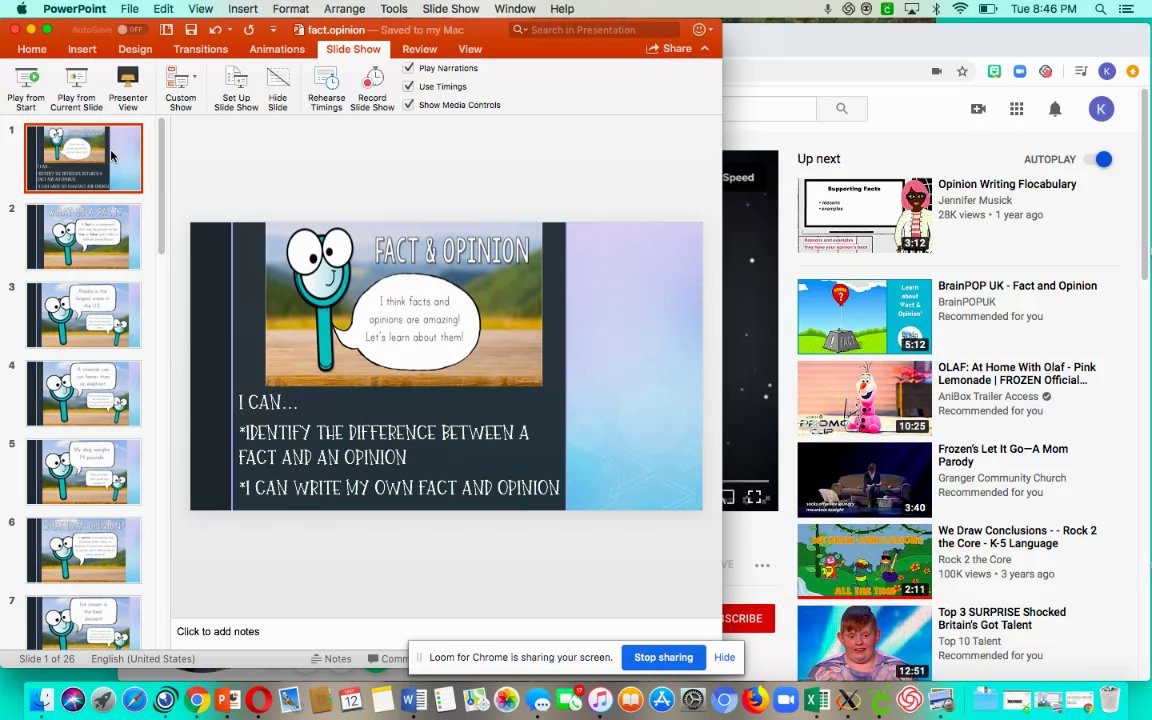Click 'Click to add notes' area
1152x720 pixels.
pyautogui.click(x=446, y=631)
